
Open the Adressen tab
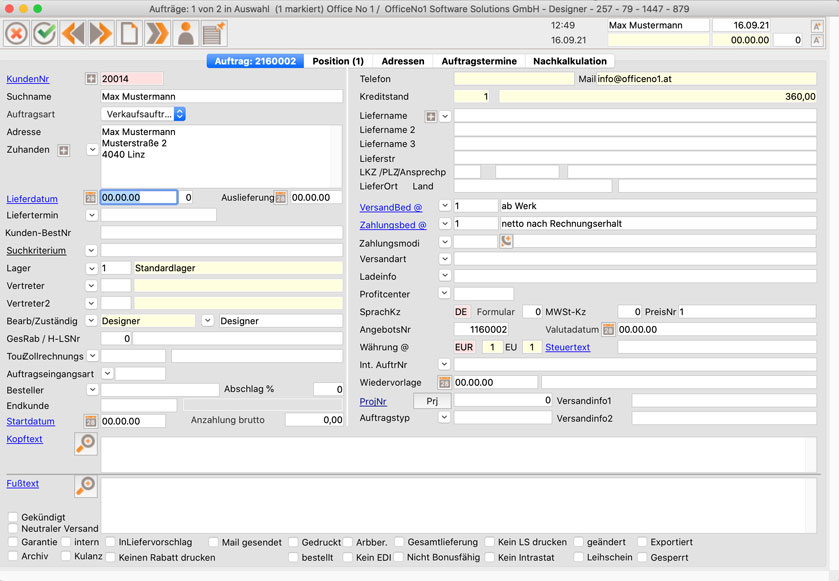403,61
